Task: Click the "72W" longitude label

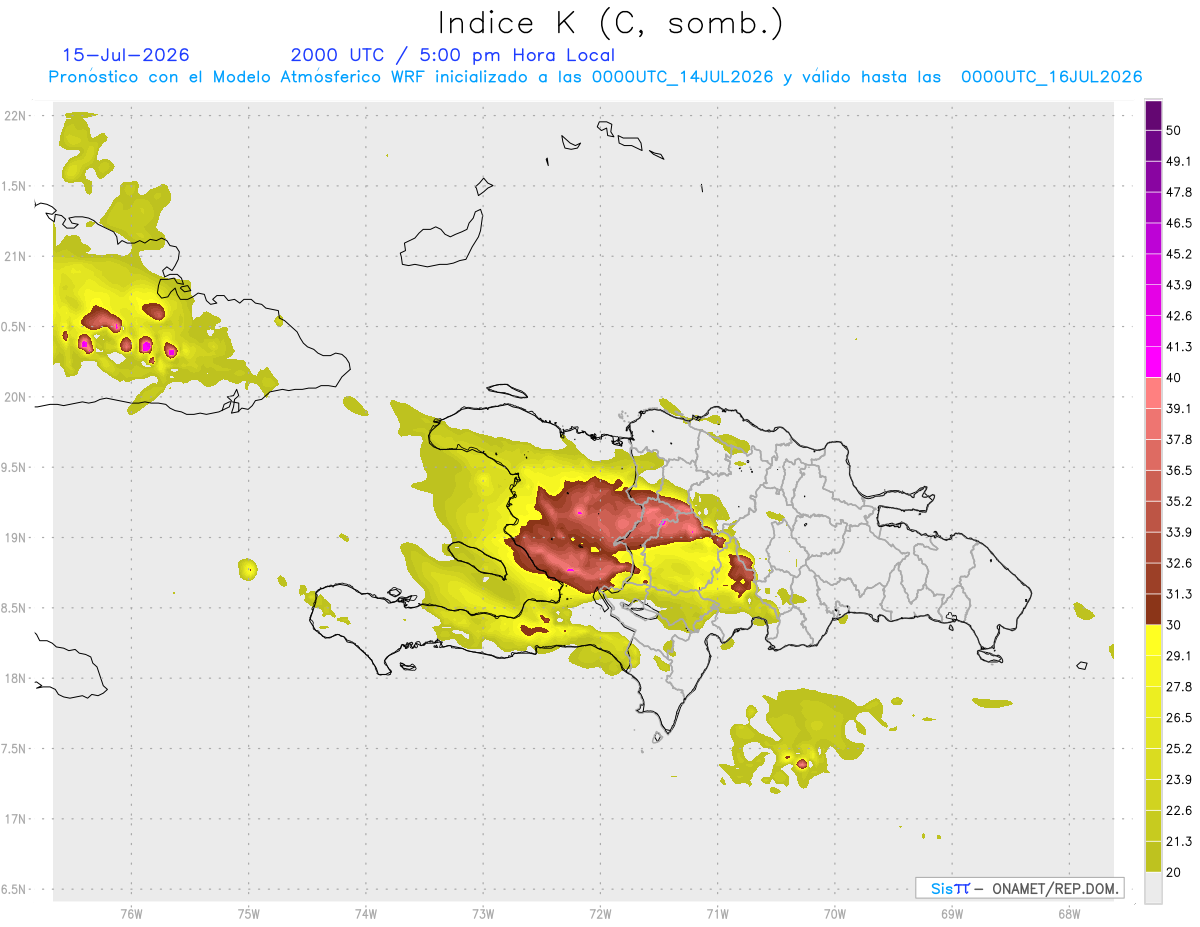Action: coord(600,913)
